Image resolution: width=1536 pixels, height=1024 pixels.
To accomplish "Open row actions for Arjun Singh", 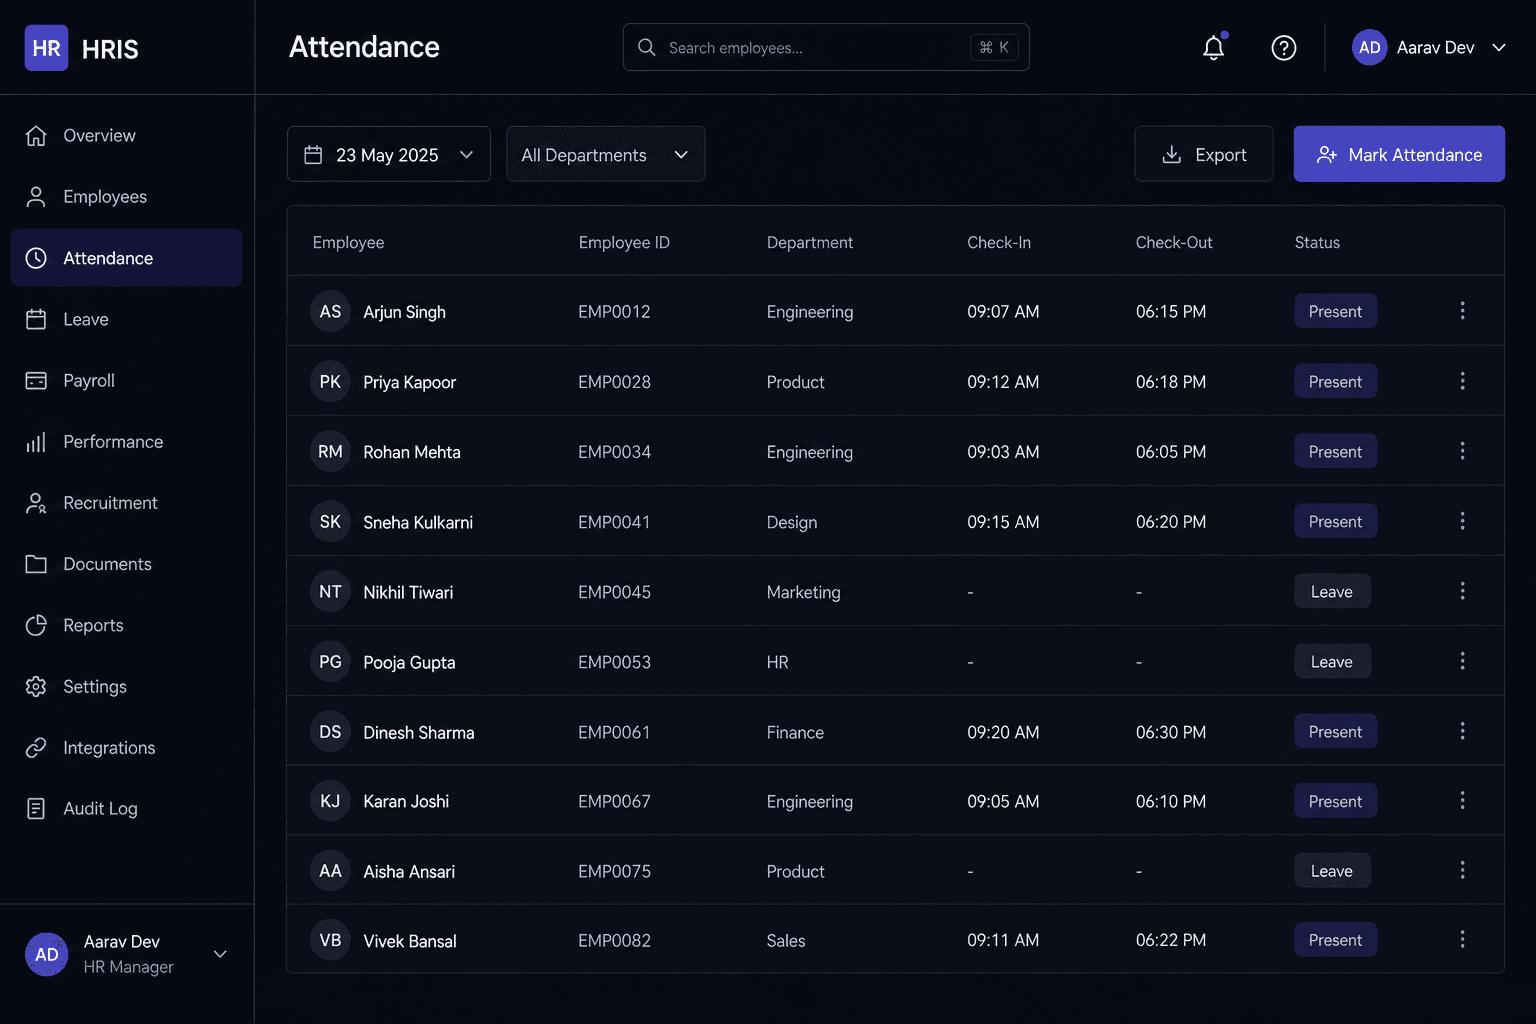I will click(1462, 311).
